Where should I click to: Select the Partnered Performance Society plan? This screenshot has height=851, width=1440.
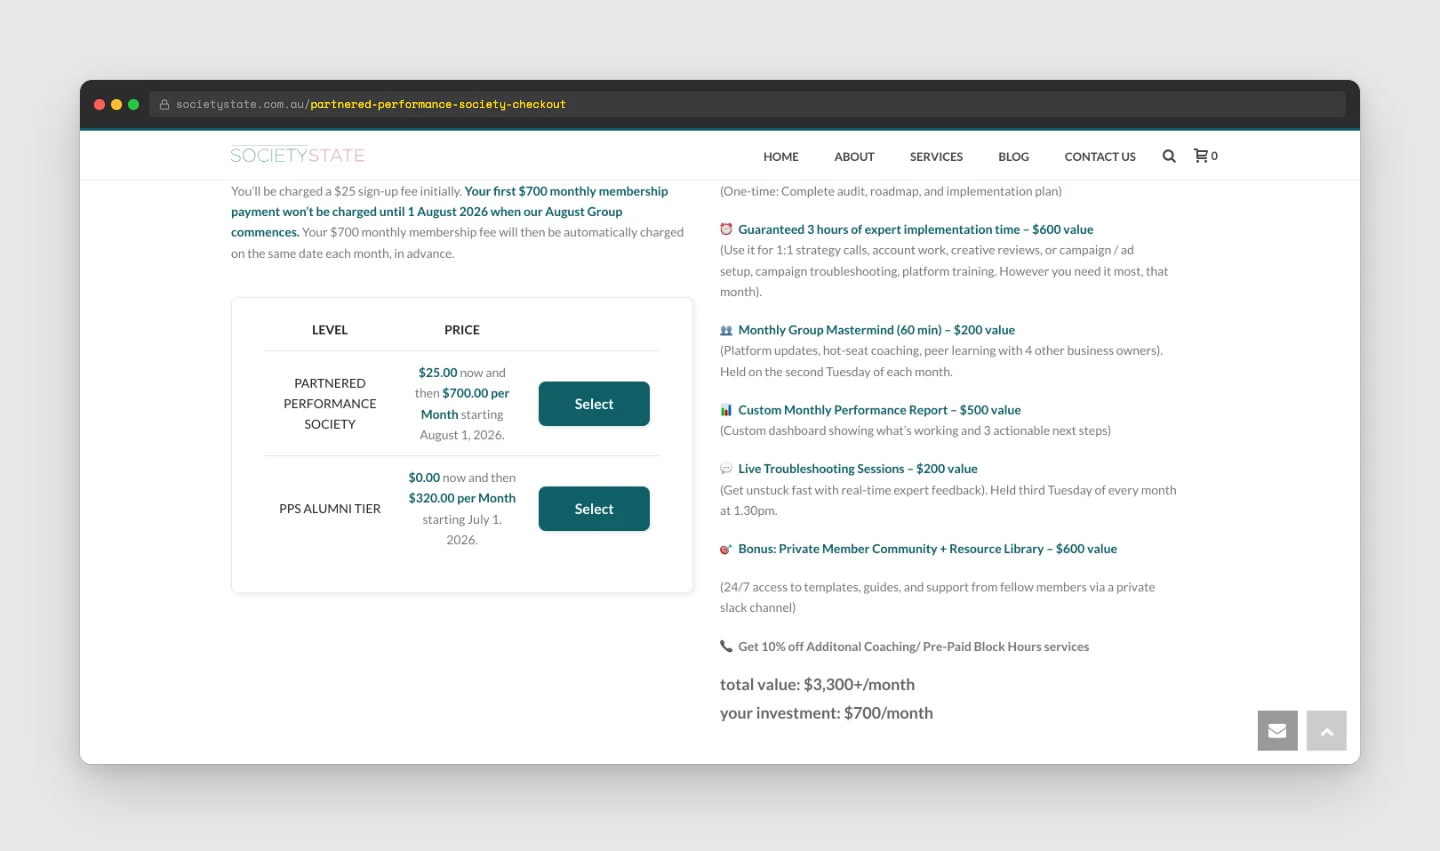(x=594, y=404)
